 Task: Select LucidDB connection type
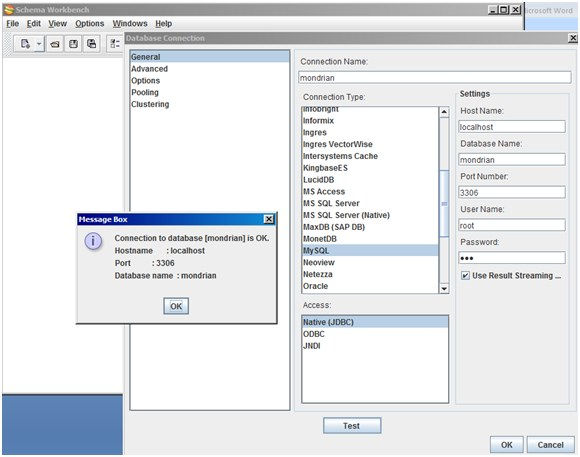click(370, 180)
